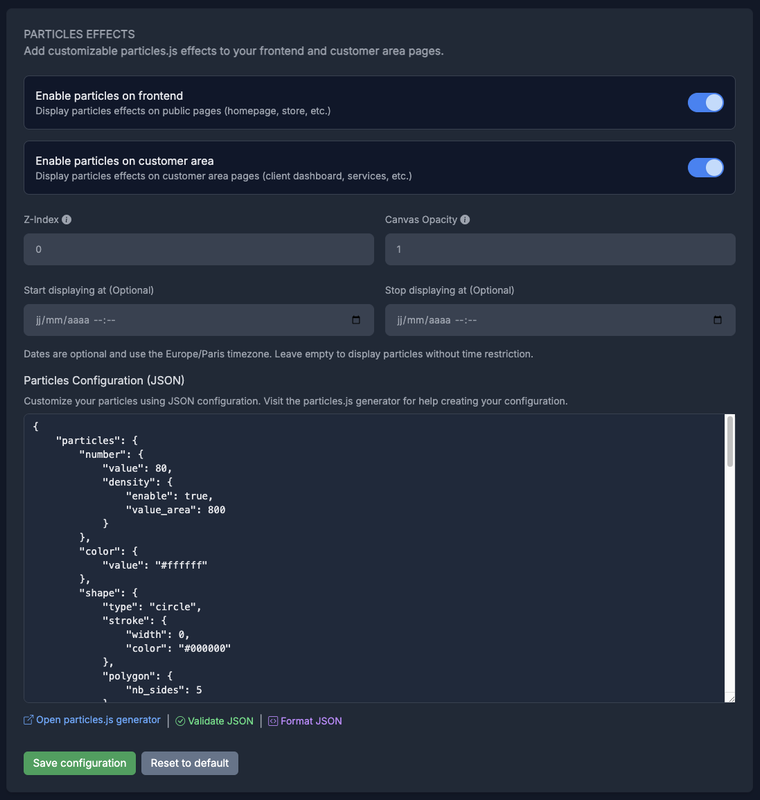Disable particles on frontend toggle

705,102
